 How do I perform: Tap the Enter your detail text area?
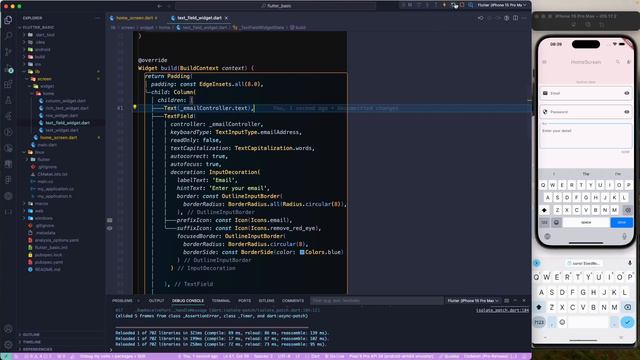[x=586, y=136]
